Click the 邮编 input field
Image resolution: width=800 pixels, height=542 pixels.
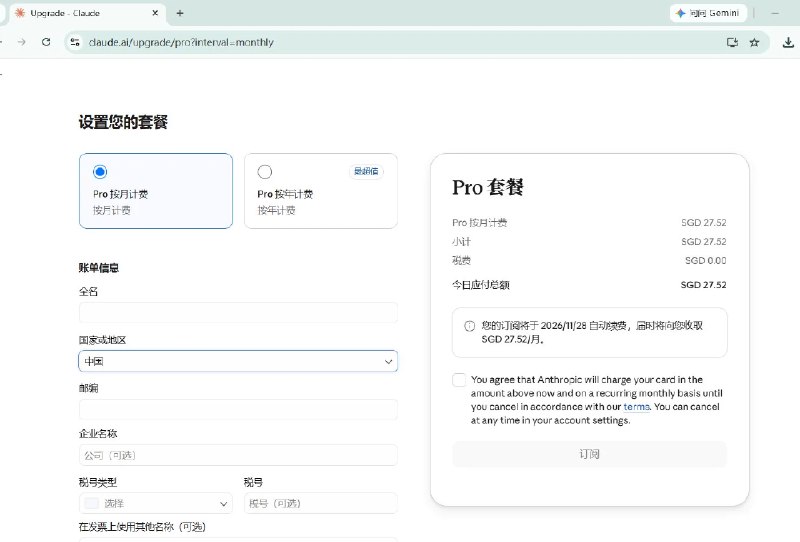point(238,409)
